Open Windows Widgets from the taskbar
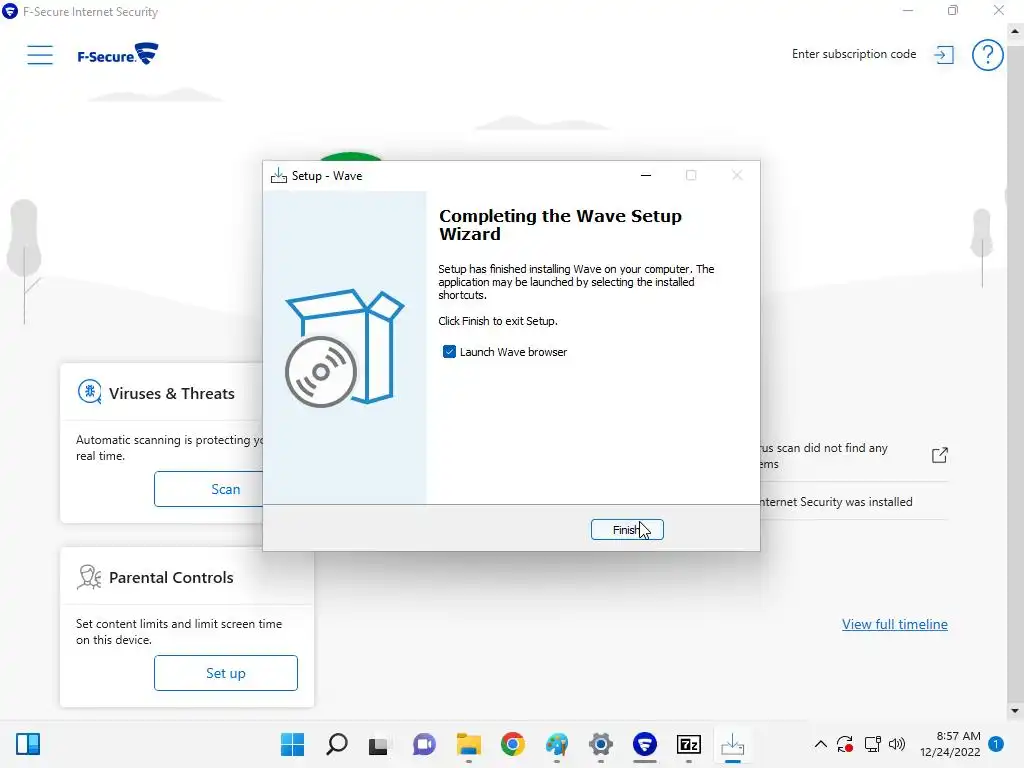 click(28, 744)
